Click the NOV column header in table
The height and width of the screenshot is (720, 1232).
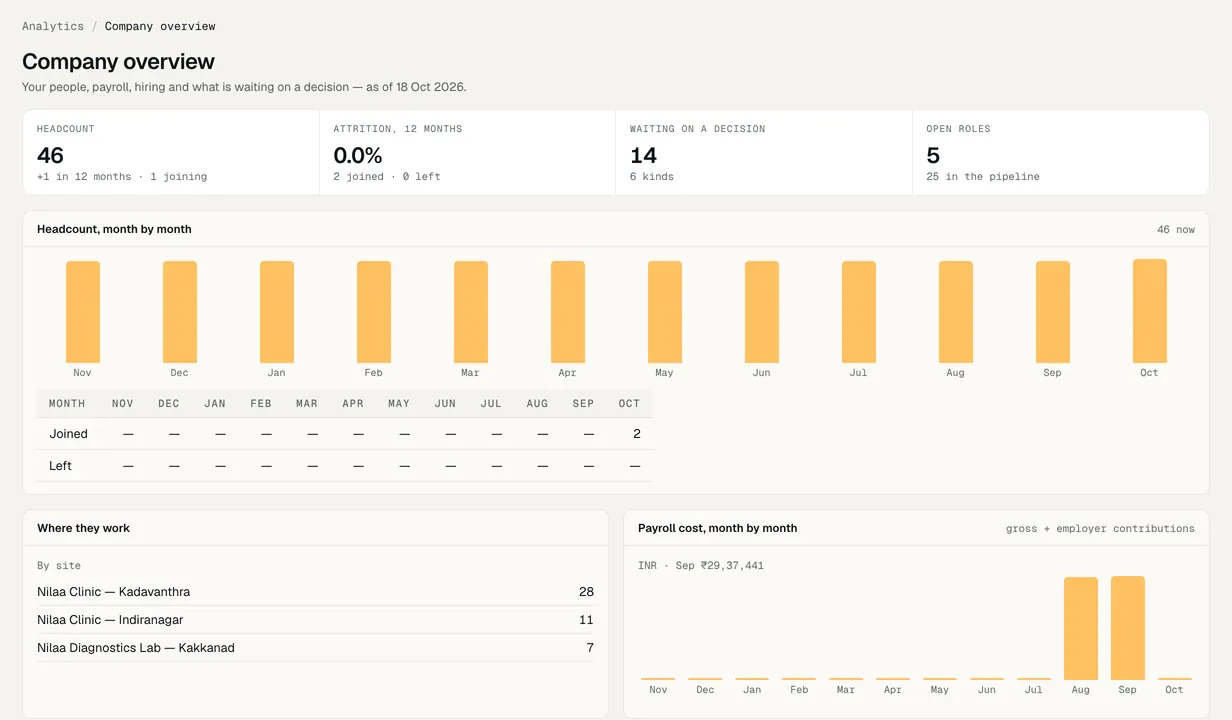123,404
